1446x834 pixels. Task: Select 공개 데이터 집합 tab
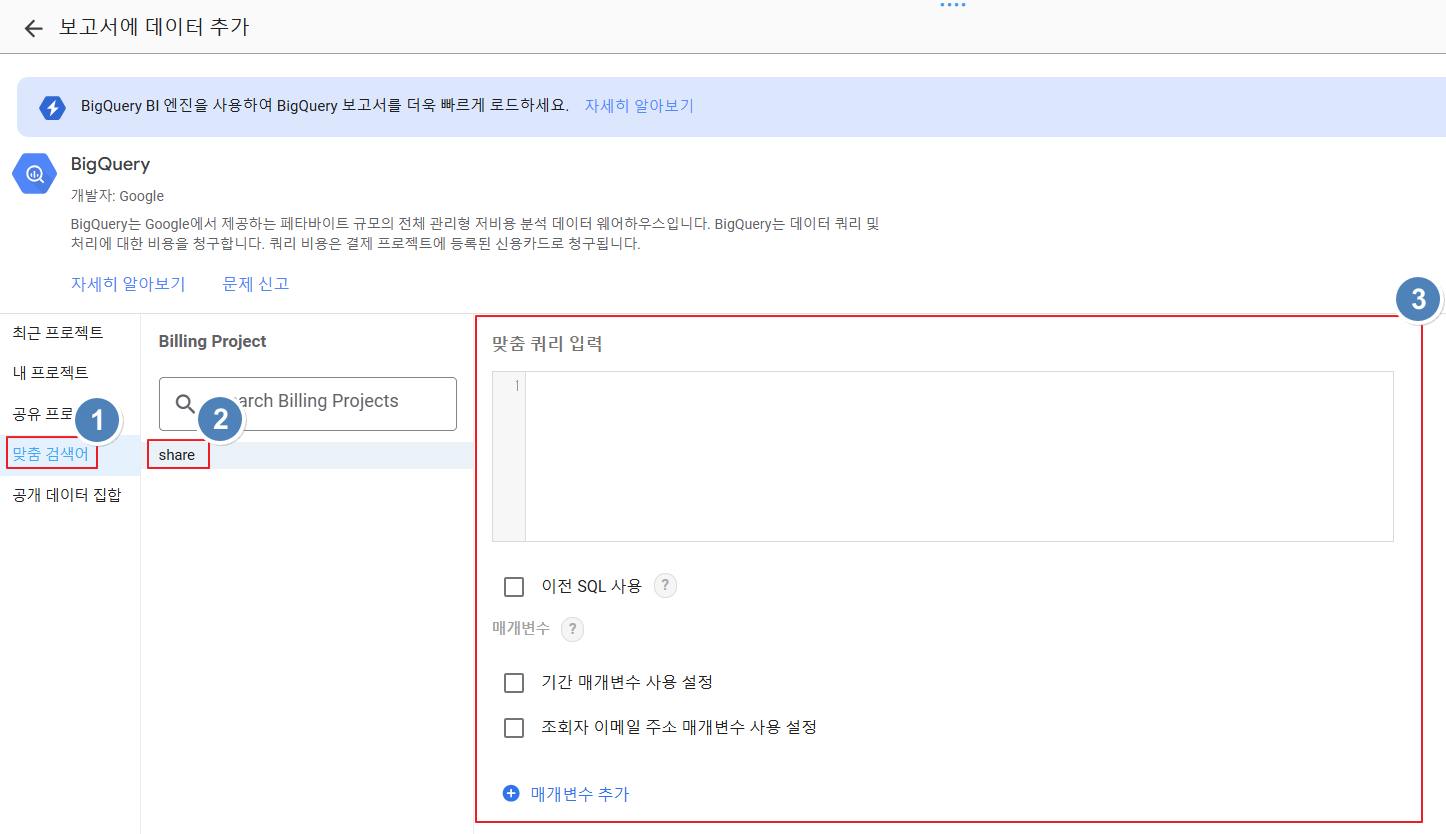click(x=67, y=495)
